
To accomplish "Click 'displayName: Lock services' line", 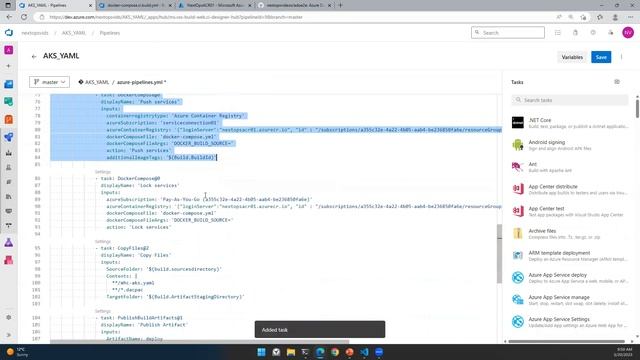I will 140,185.
